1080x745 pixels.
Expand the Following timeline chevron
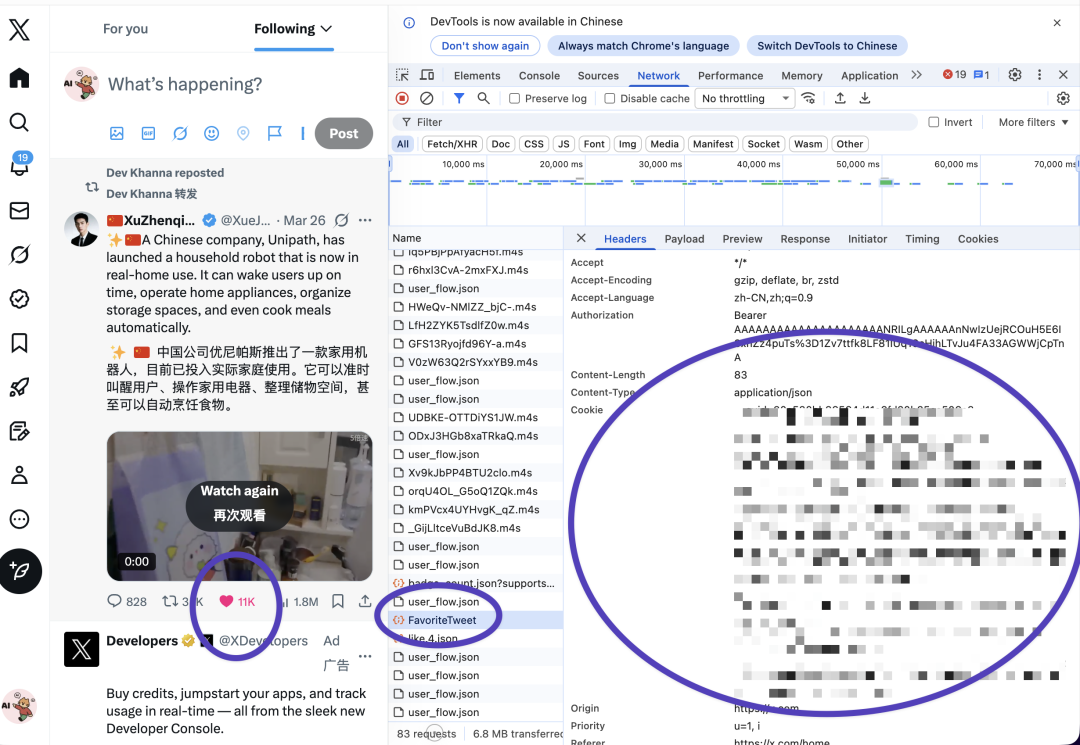[x=326, y=29]
